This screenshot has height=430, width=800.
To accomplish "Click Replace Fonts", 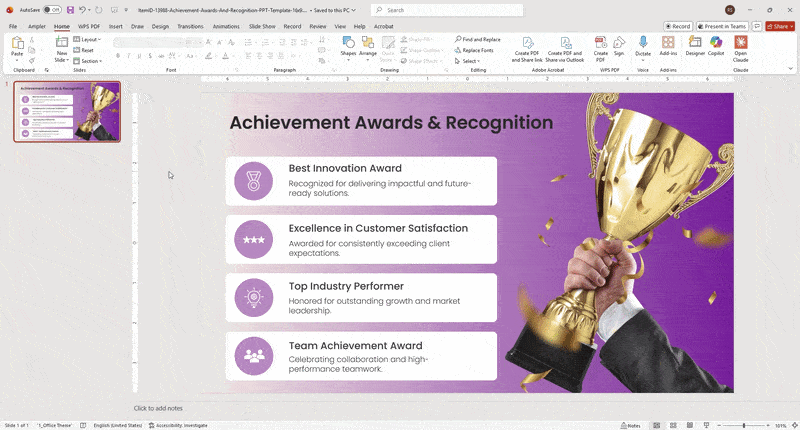I will point(474,50).
